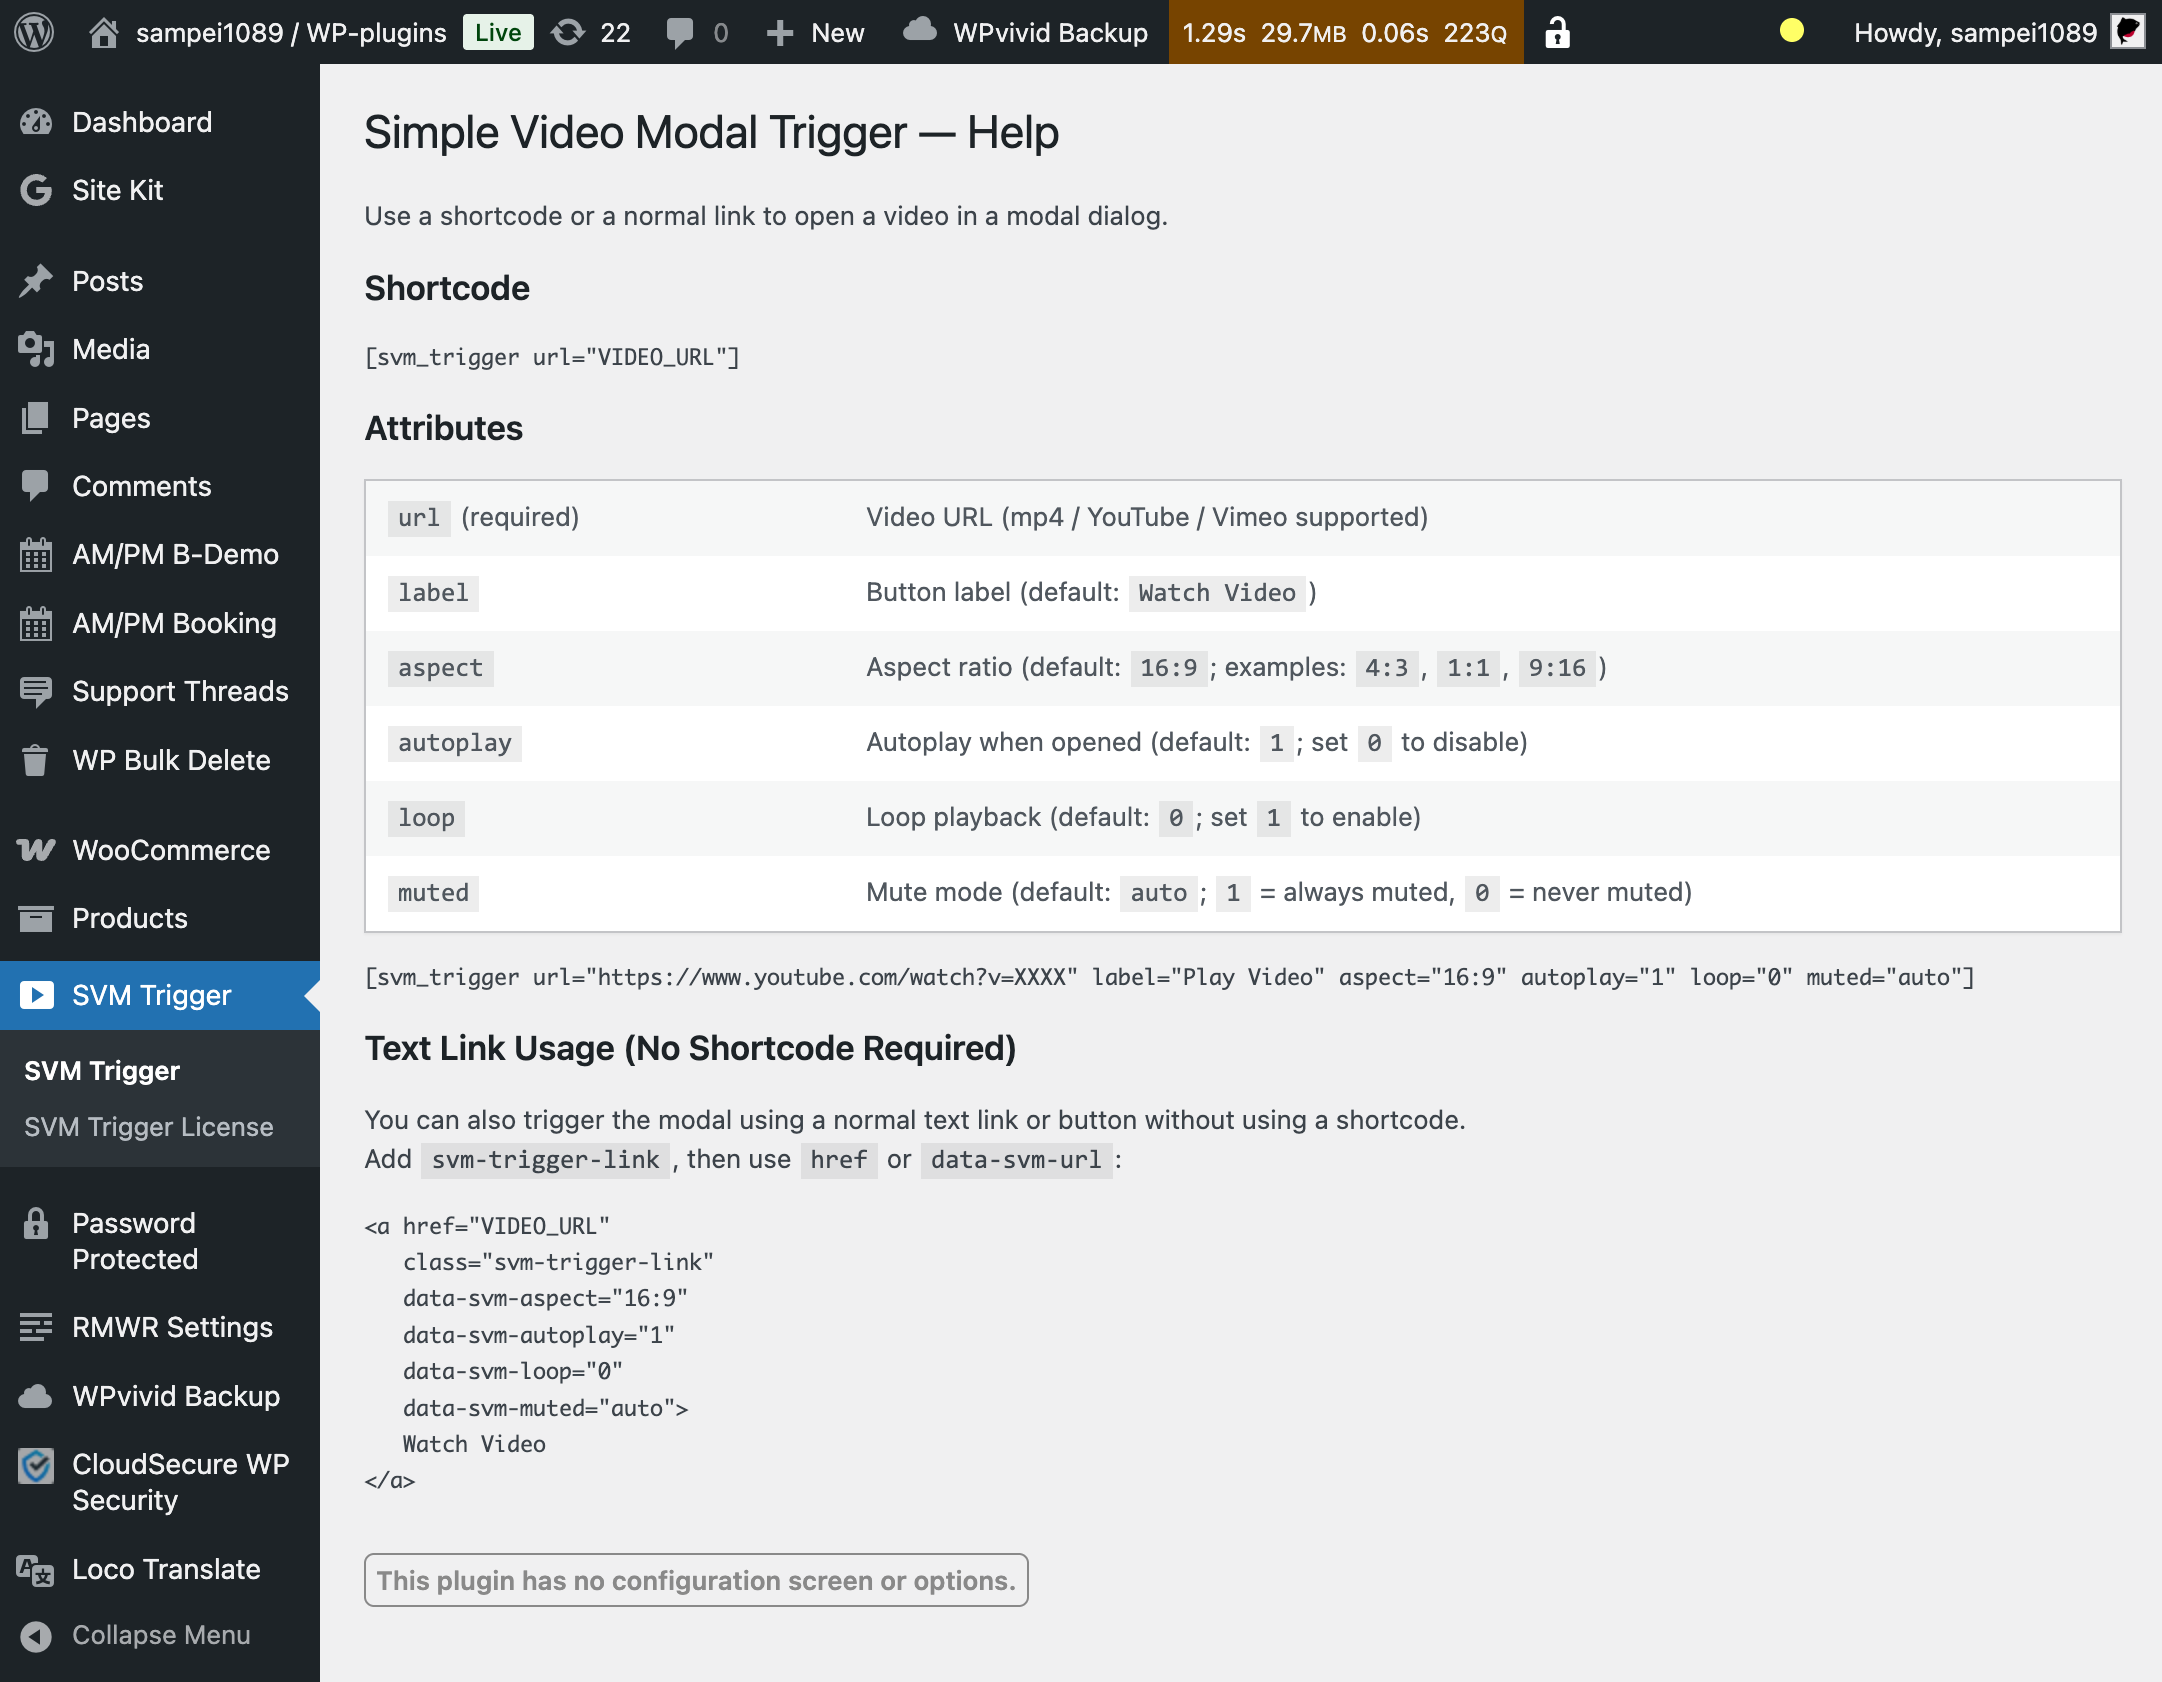Open the user avatar thumbnail
Image resolution: width=2162 pixels, height=1682 pixels.
click(2128, 32)
